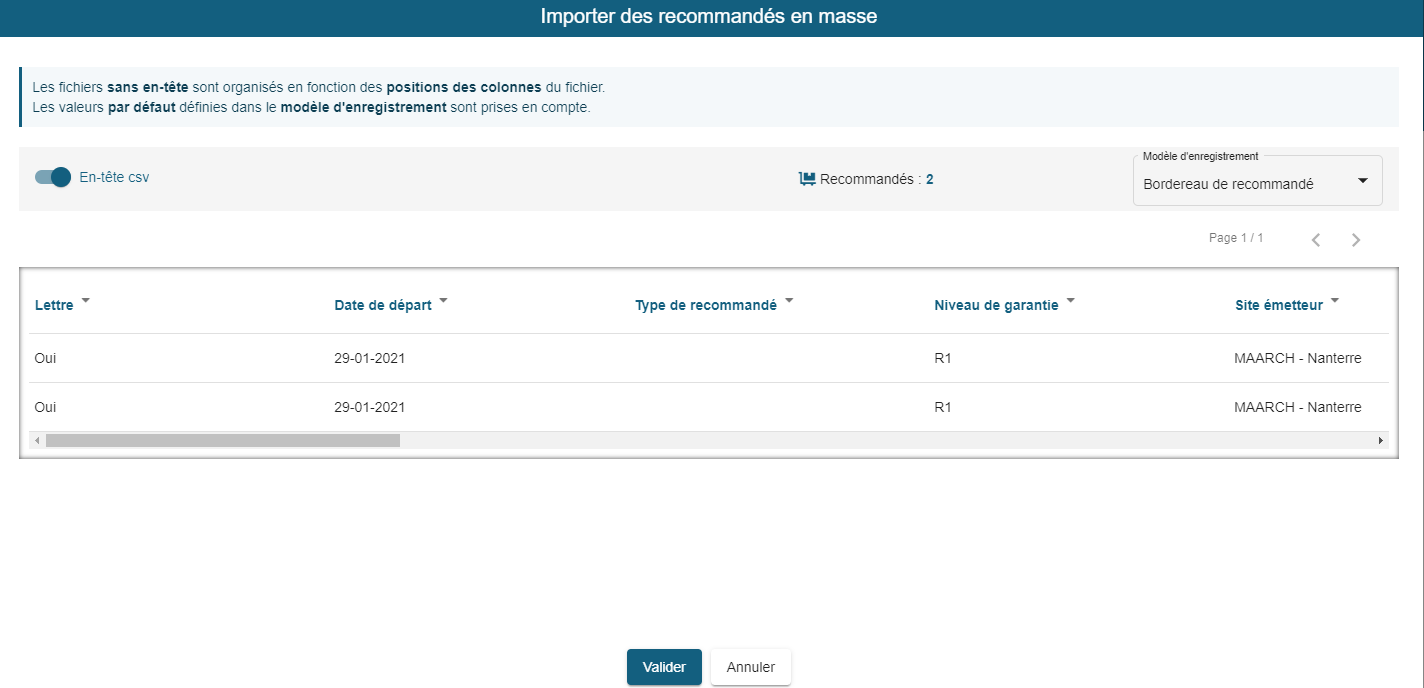The width and height of the screenshot is (1424, 688).
Task: Click the scrollbar left arrow
Action: (x=37, y=440)
